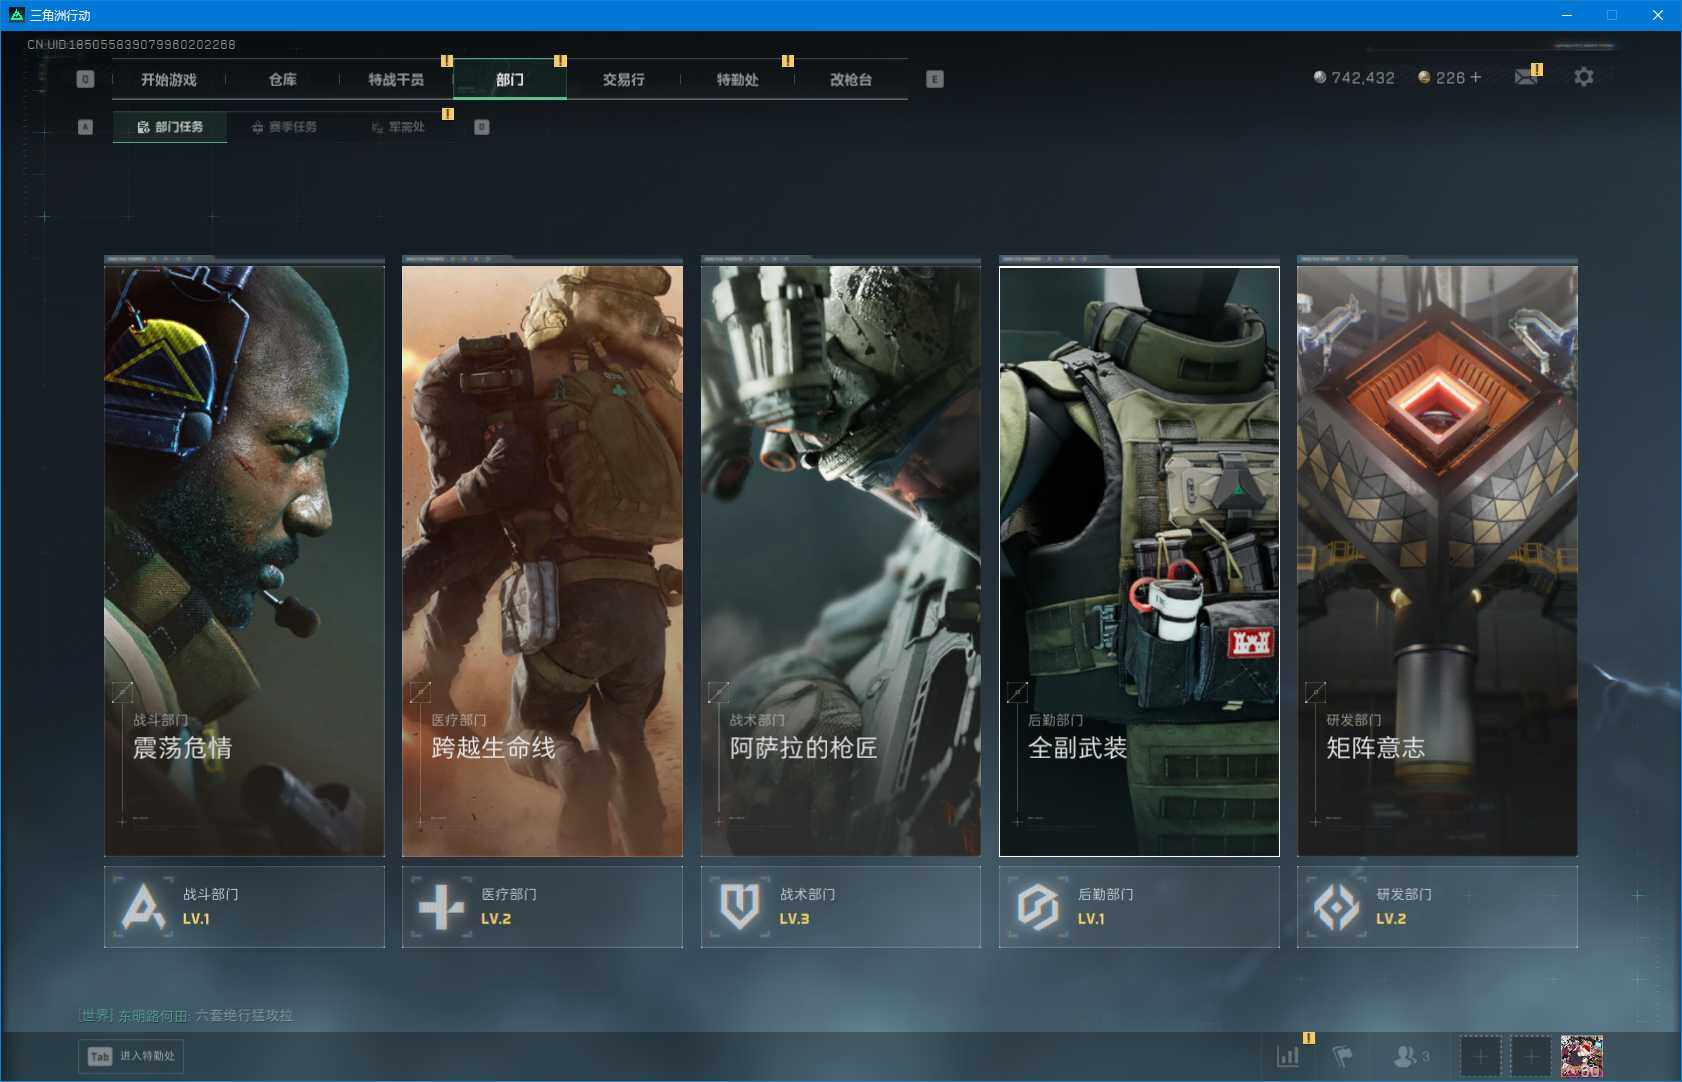Switch to the 仓库 tab
The height and width of the screenshot is (1082, 1682).
point(282,80)
